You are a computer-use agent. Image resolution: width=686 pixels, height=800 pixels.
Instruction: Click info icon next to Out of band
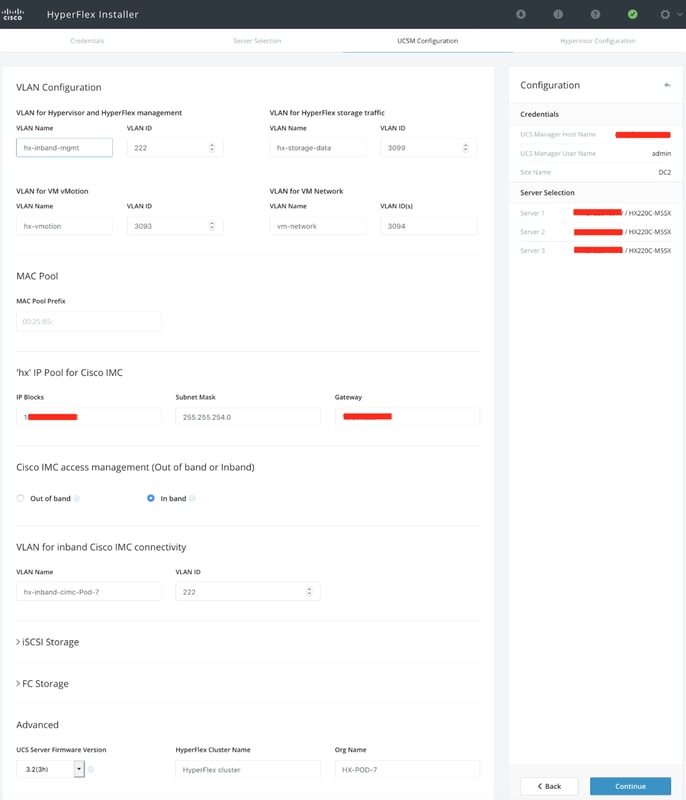pyautogui.click(x=77, y=498)
